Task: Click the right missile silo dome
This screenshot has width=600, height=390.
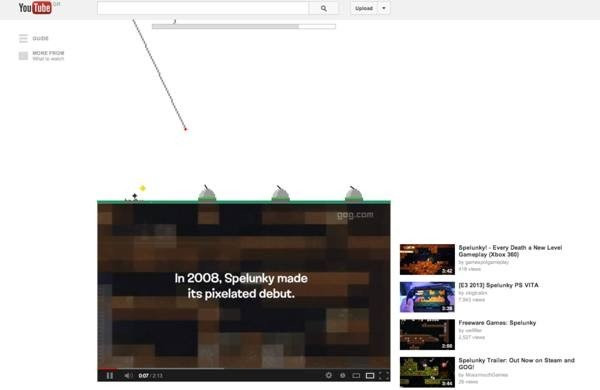Action: pyautogui.click(x=354, y=193)
